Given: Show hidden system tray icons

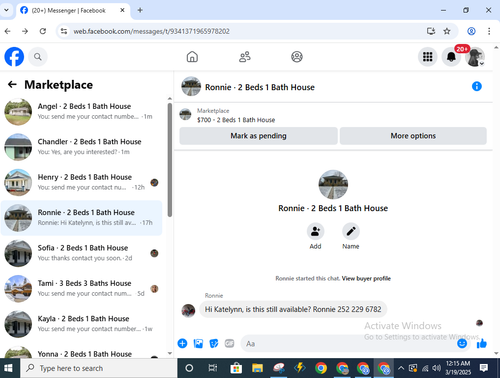Looking at the screenshot, I should click(401, 368).
